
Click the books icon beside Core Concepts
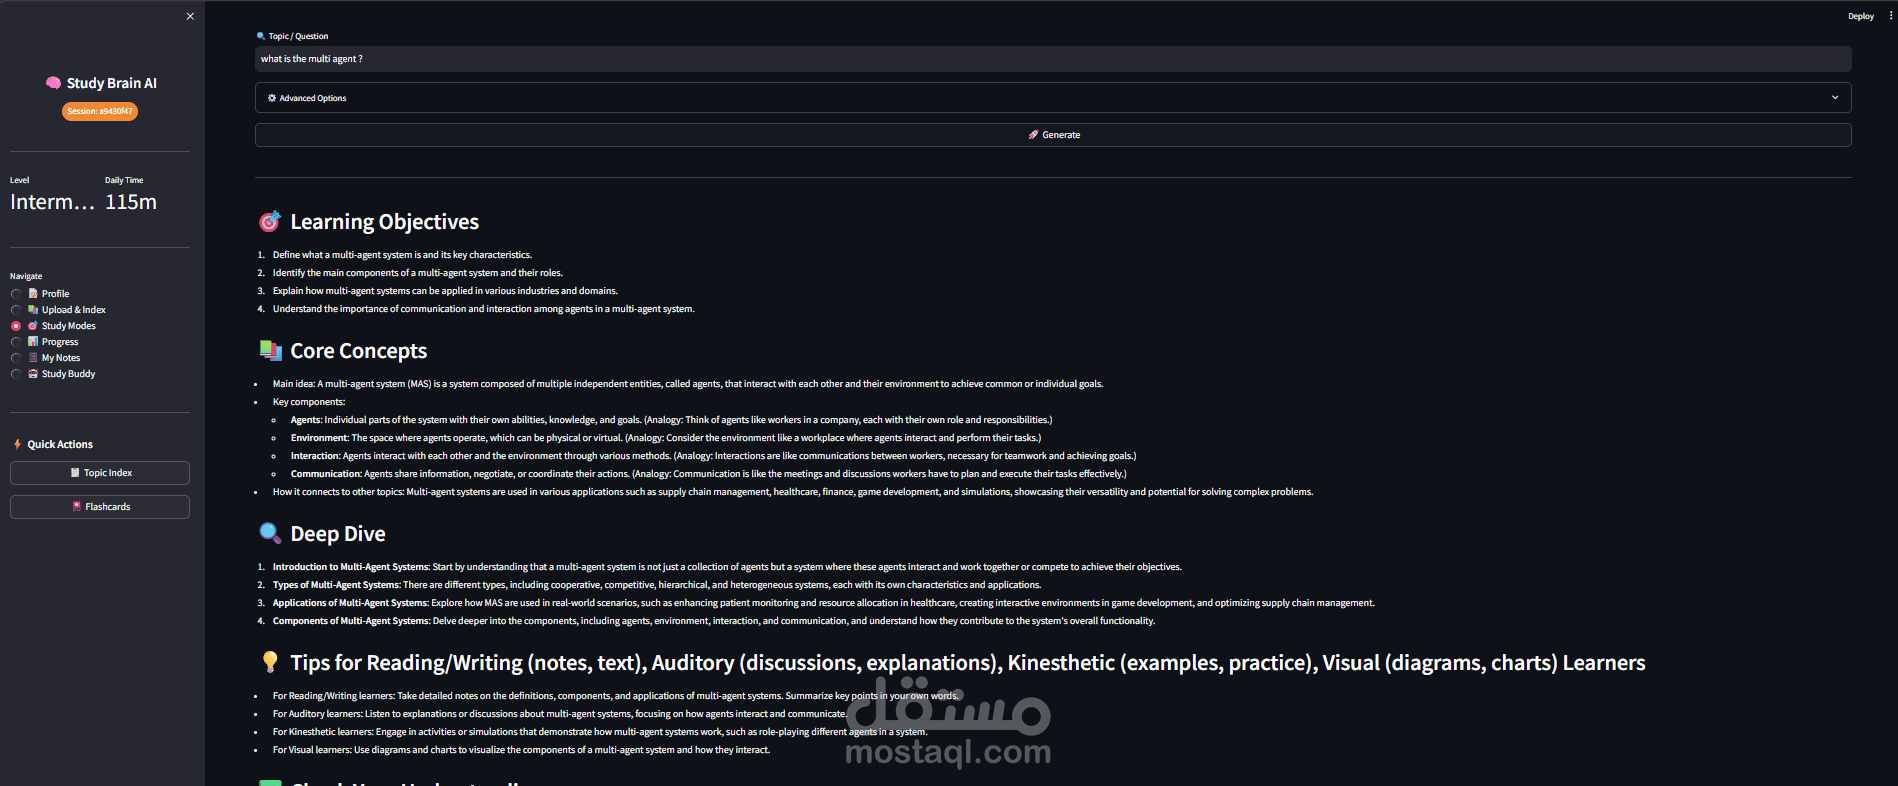pyautogui.click(x=270, y=350)
